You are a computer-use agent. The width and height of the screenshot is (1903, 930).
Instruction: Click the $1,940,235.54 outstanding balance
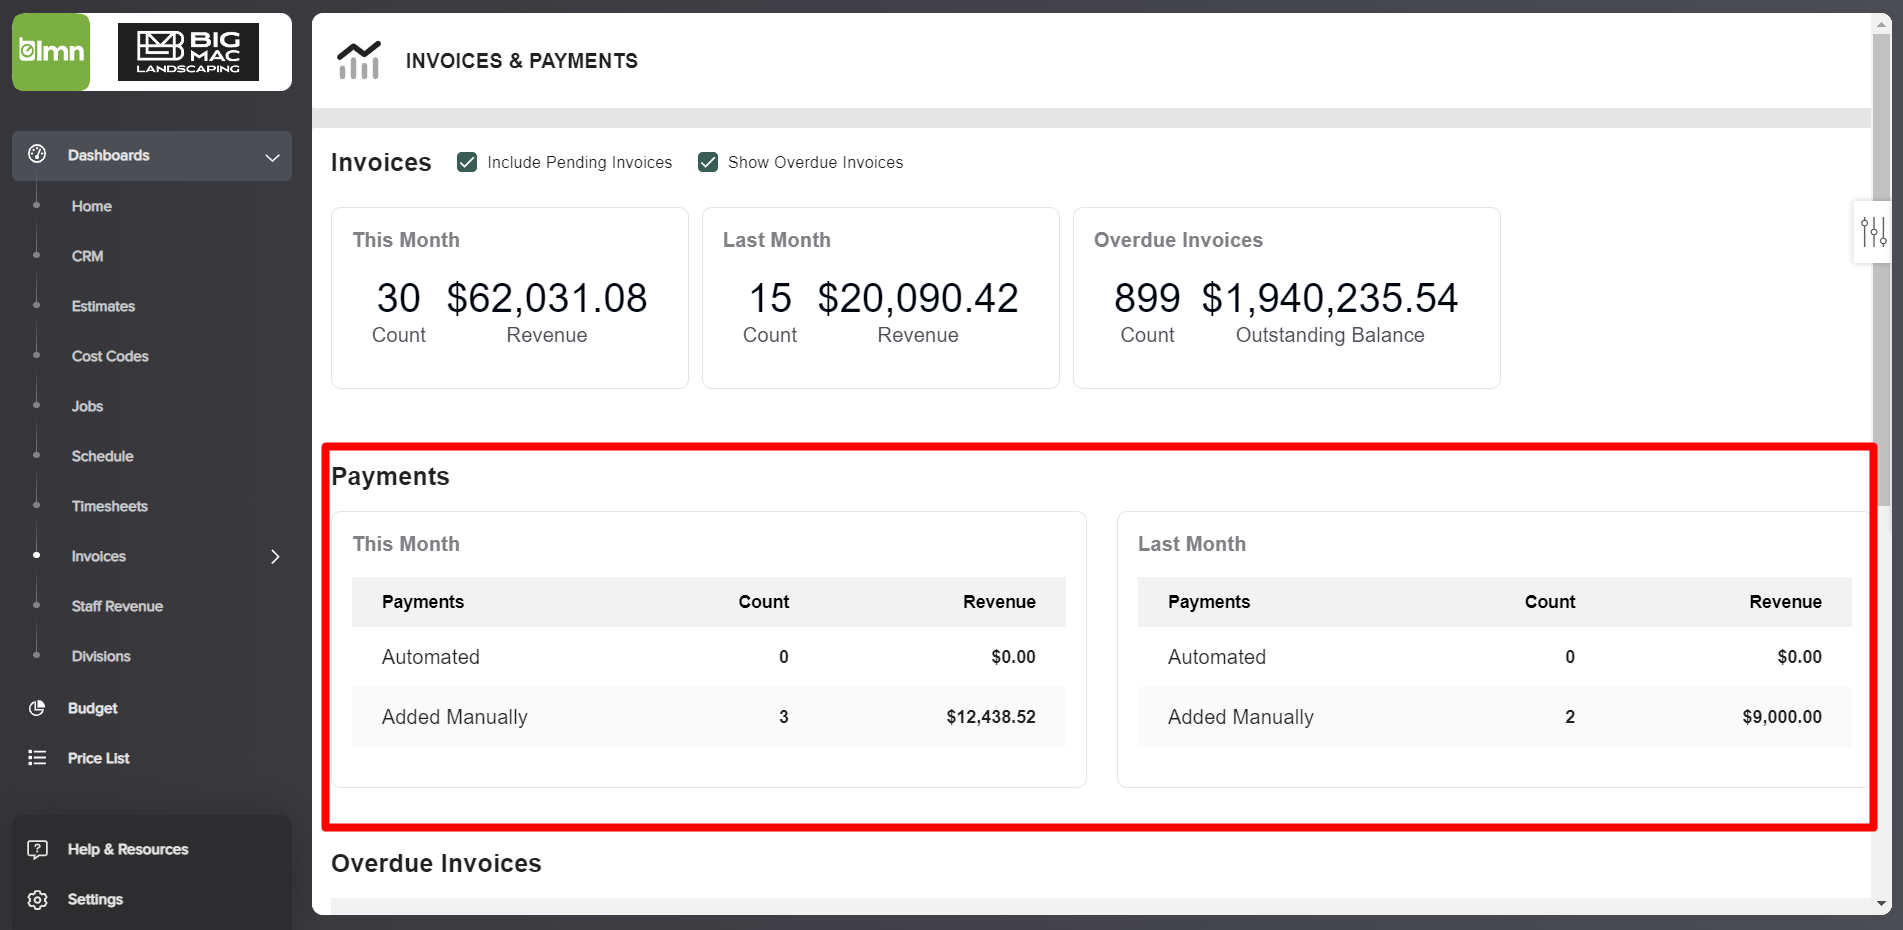[x=1330, y=298]
